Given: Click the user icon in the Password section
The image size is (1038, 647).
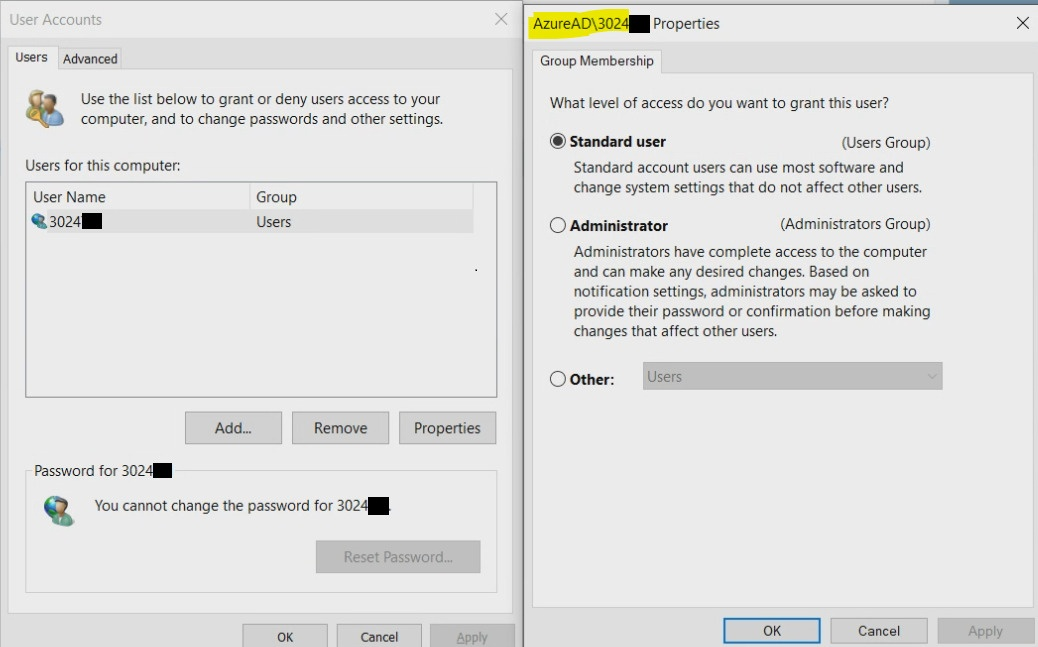Looking at the screenshot, I should click(59, 511).
